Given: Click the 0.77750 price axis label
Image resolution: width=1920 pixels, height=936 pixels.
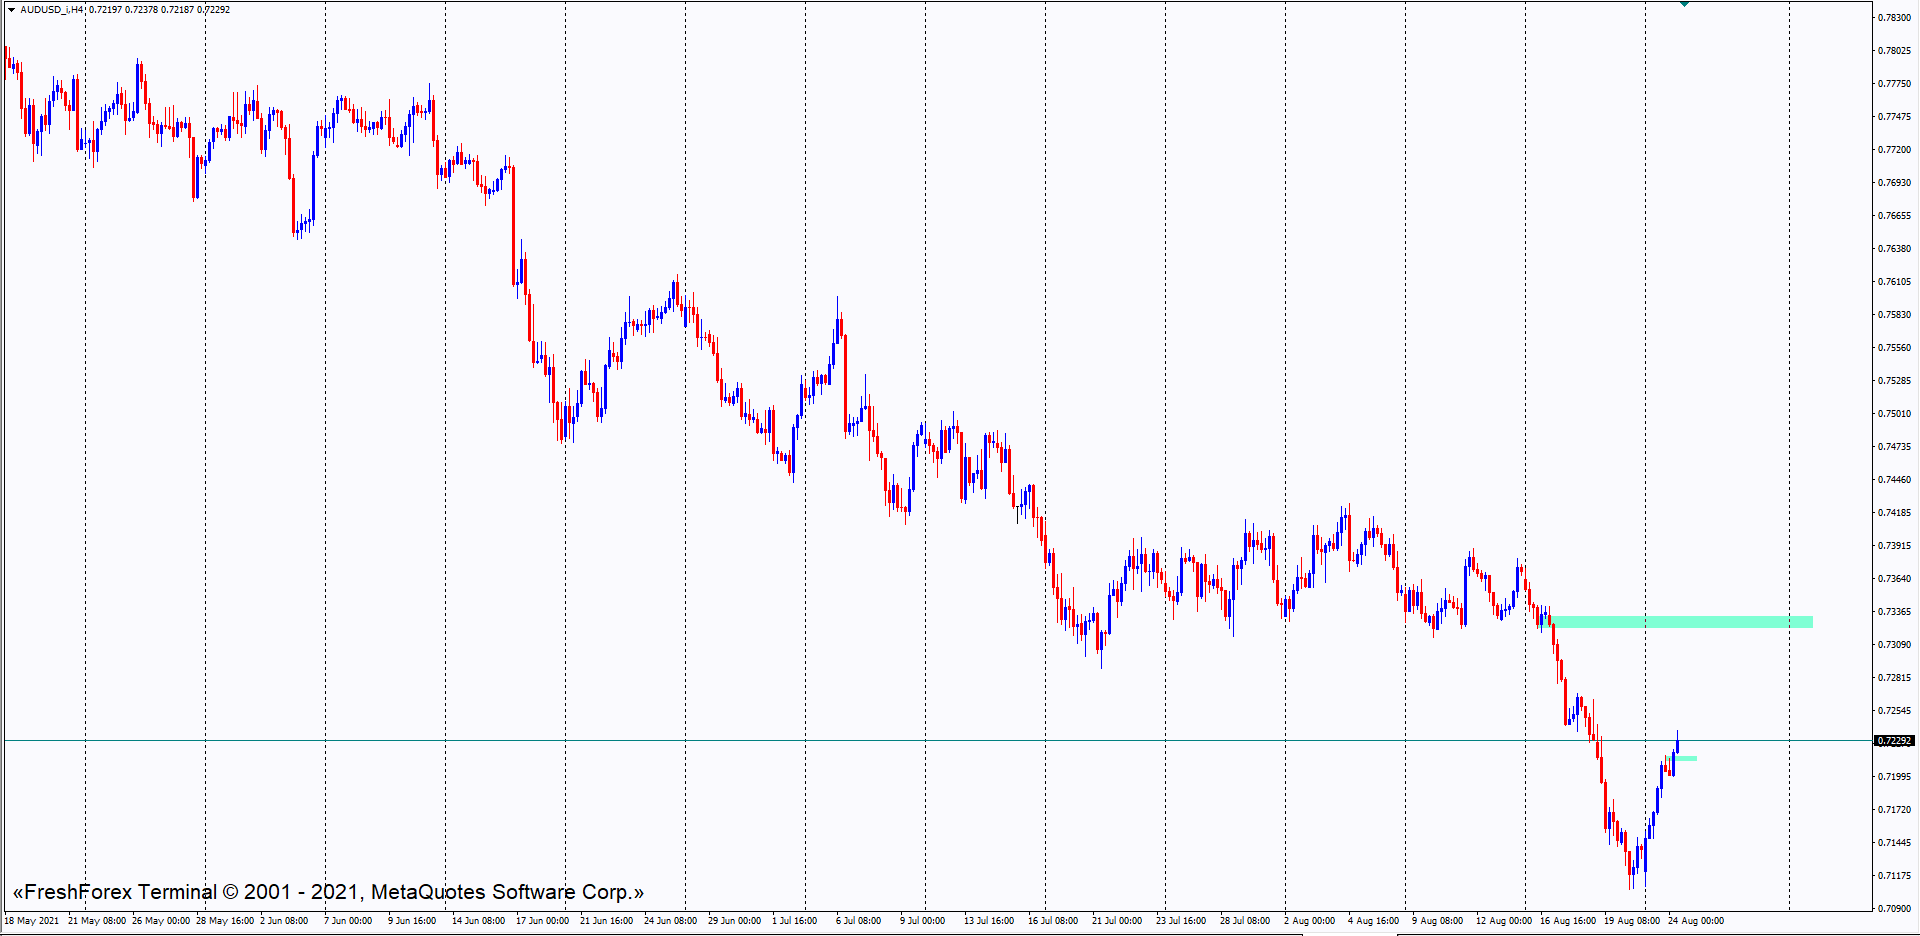Looking at the screenshot, I should tap(1895, 84).
